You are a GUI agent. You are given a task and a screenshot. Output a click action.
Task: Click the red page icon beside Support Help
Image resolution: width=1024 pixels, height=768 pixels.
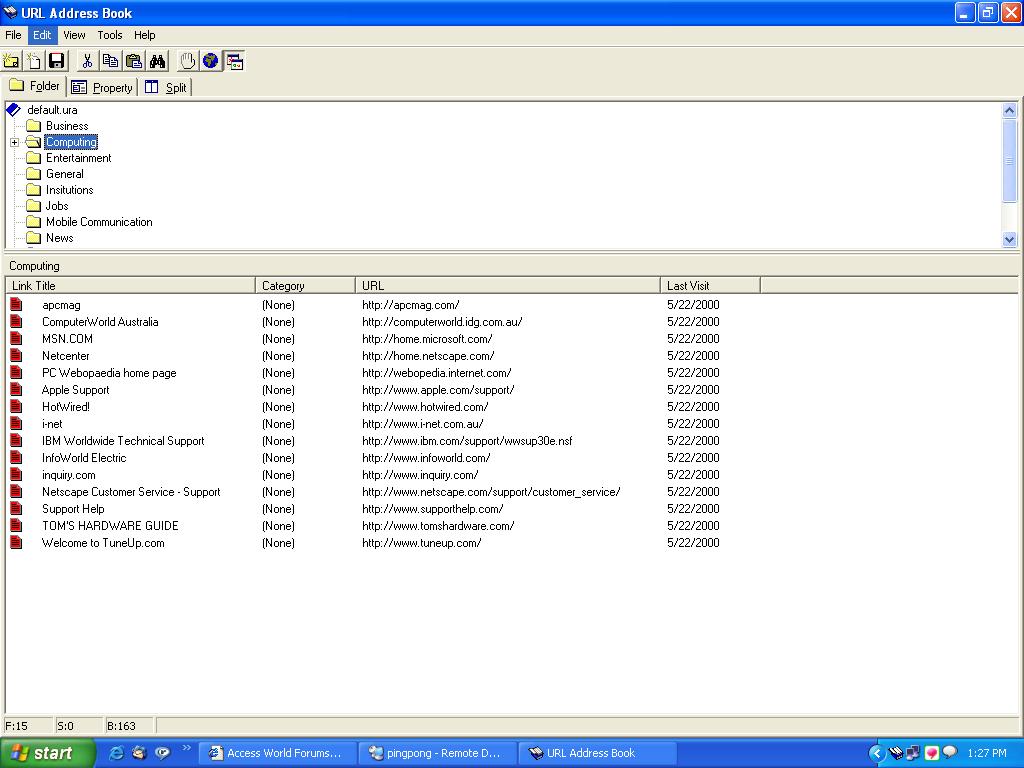16,508
